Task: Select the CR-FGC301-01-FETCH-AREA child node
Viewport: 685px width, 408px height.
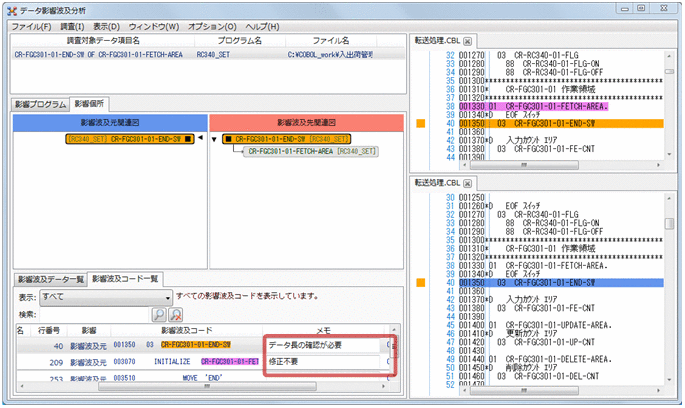Action: tap(312, 151)
